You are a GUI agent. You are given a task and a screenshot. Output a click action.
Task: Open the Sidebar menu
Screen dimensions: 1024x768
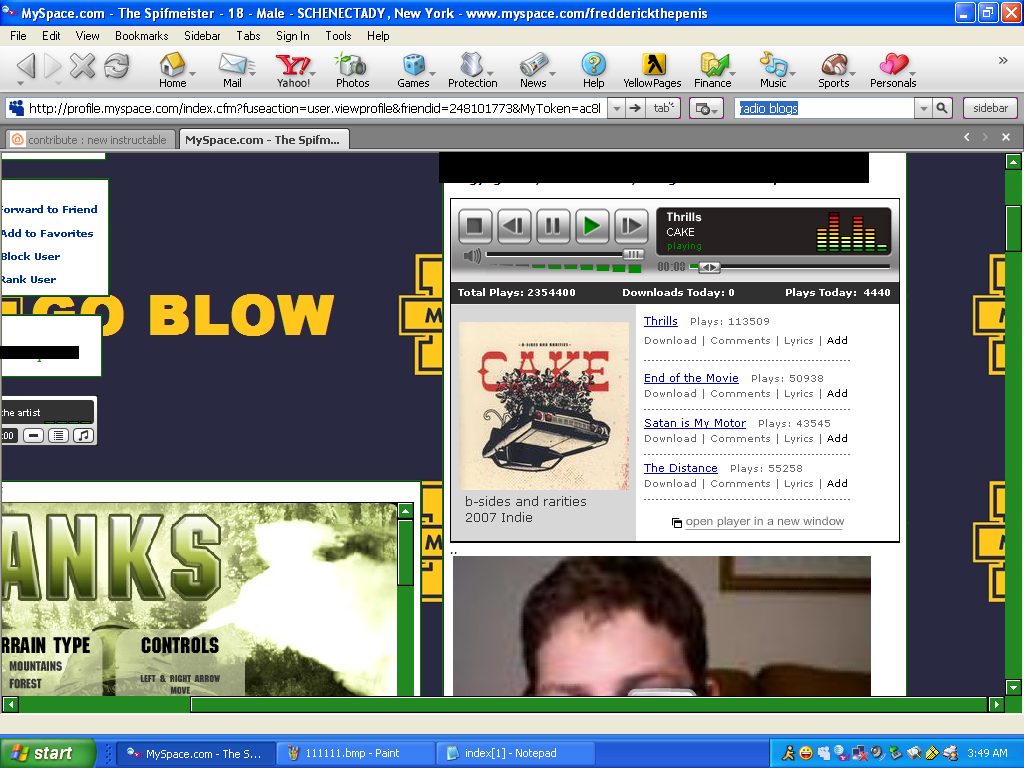(202, 36)
